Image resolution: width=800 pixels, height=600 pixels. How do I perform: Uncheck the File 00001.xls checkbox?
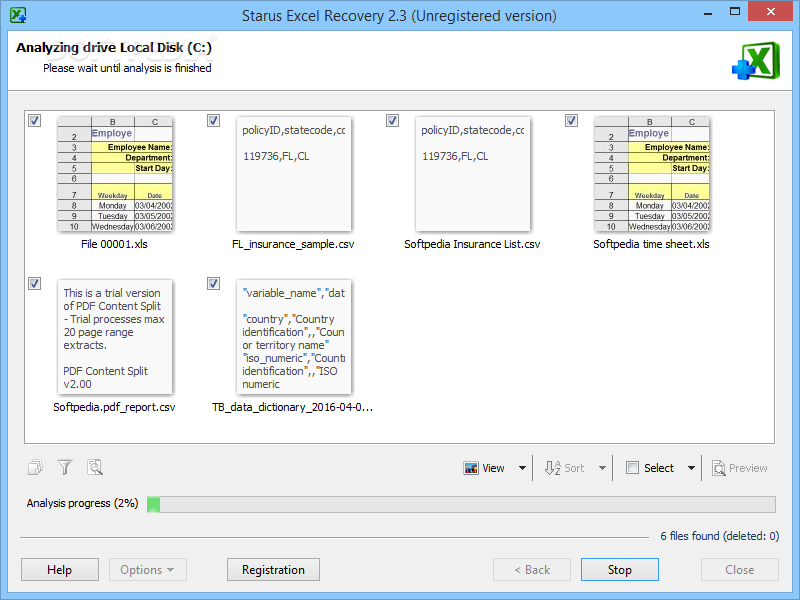pos(34,120)
